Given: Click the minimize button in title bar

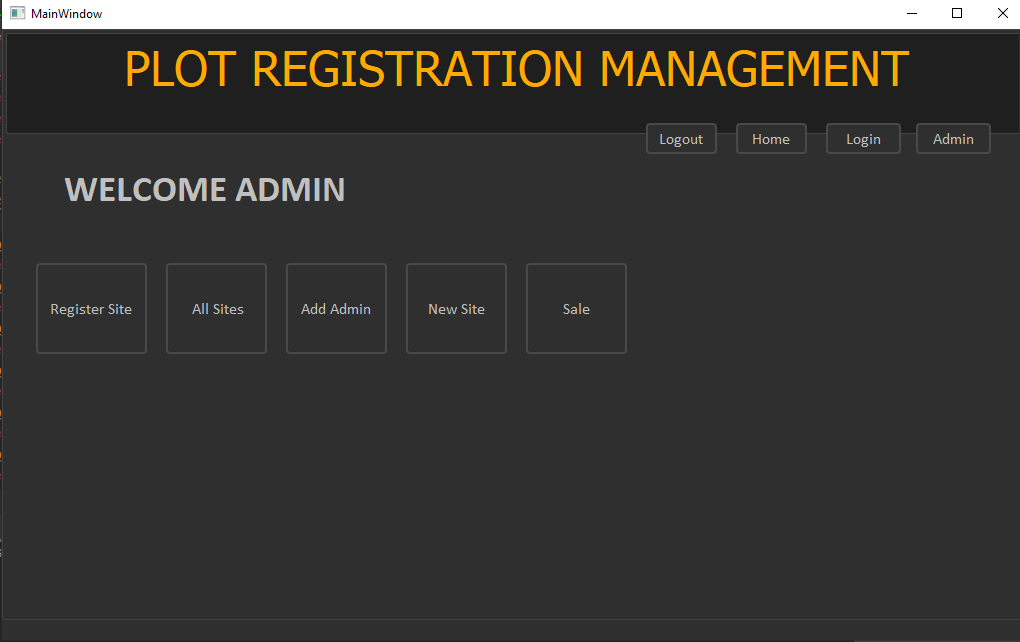Looking at the screenshot, I should tap(911, 13).
